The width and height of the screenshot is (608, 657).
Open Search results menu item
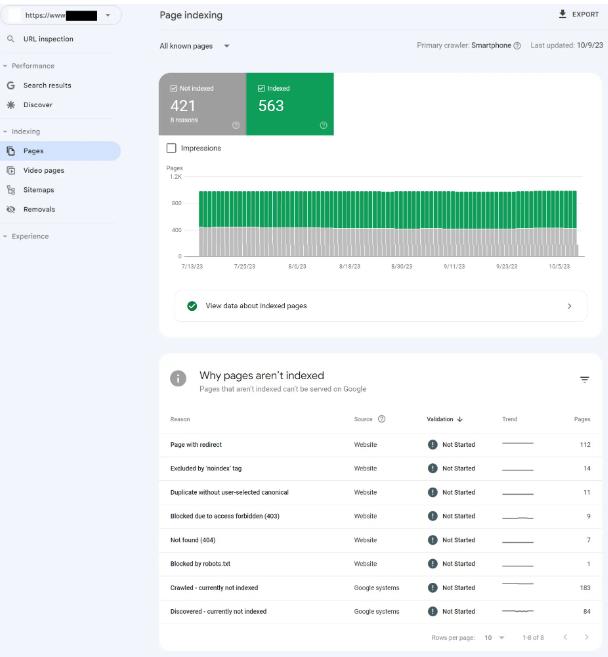point(61,85)
